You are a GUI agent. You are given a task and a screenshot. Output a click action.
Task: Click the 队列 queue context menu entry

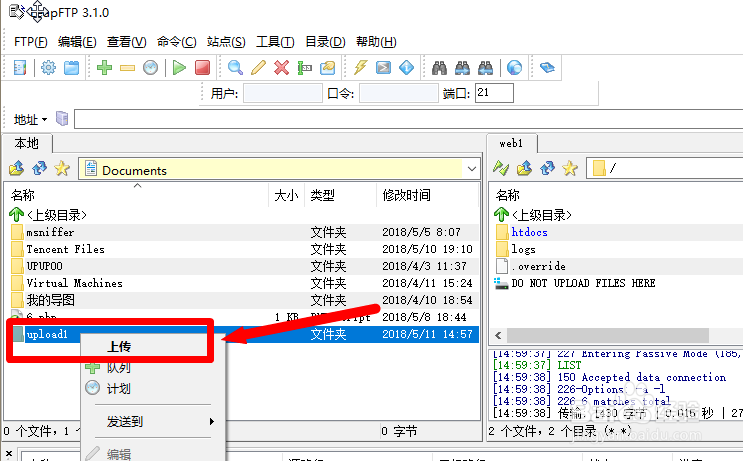tap(118, 368)
